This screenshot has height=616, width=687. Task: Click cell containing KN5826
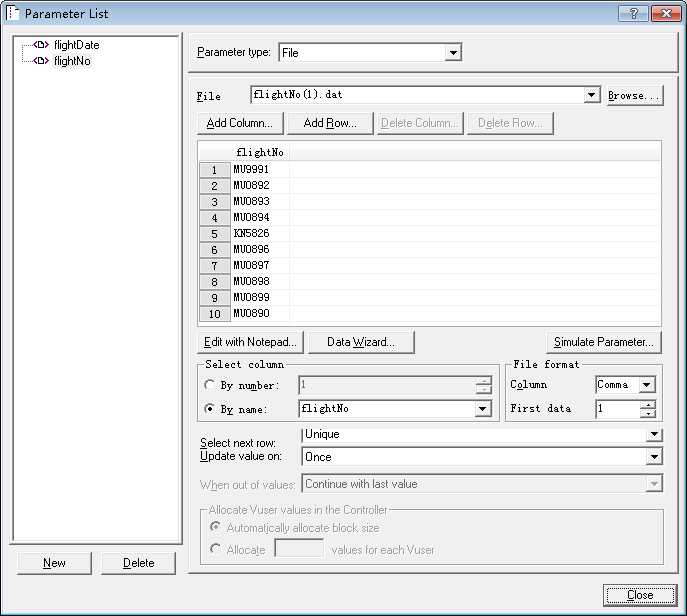coord(260,234)
